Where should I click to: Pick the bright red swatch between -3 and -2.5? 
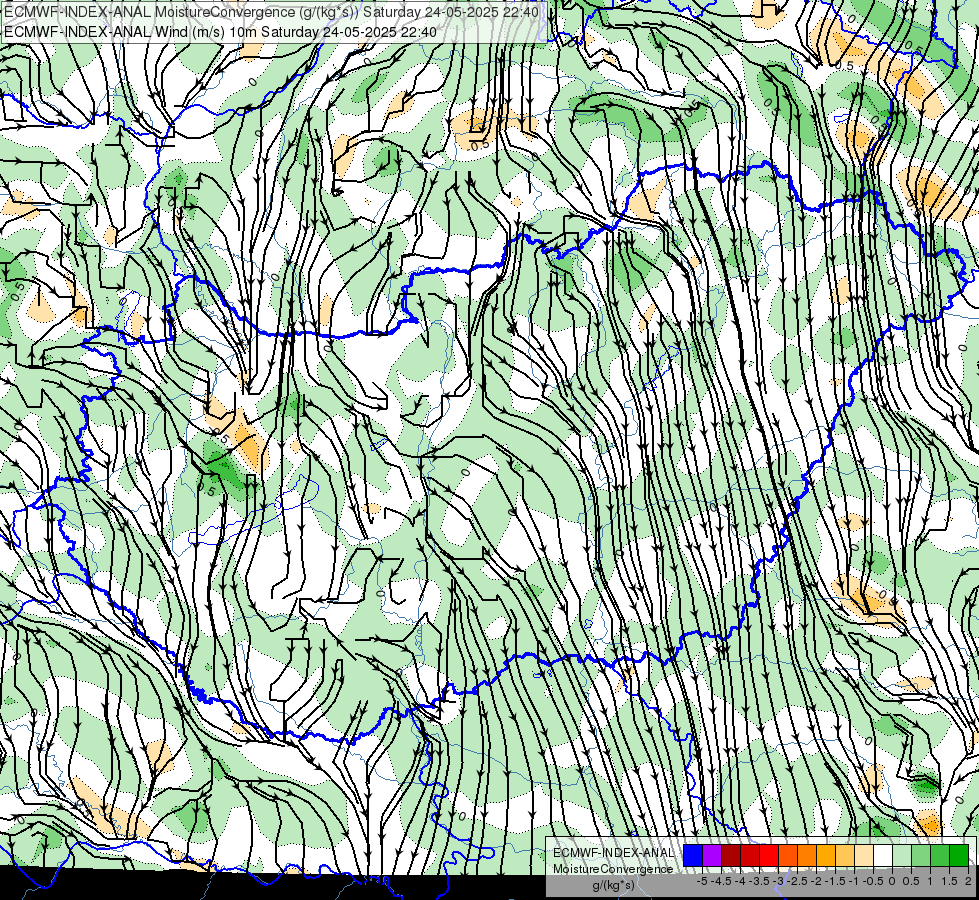(x=769, y=856)
